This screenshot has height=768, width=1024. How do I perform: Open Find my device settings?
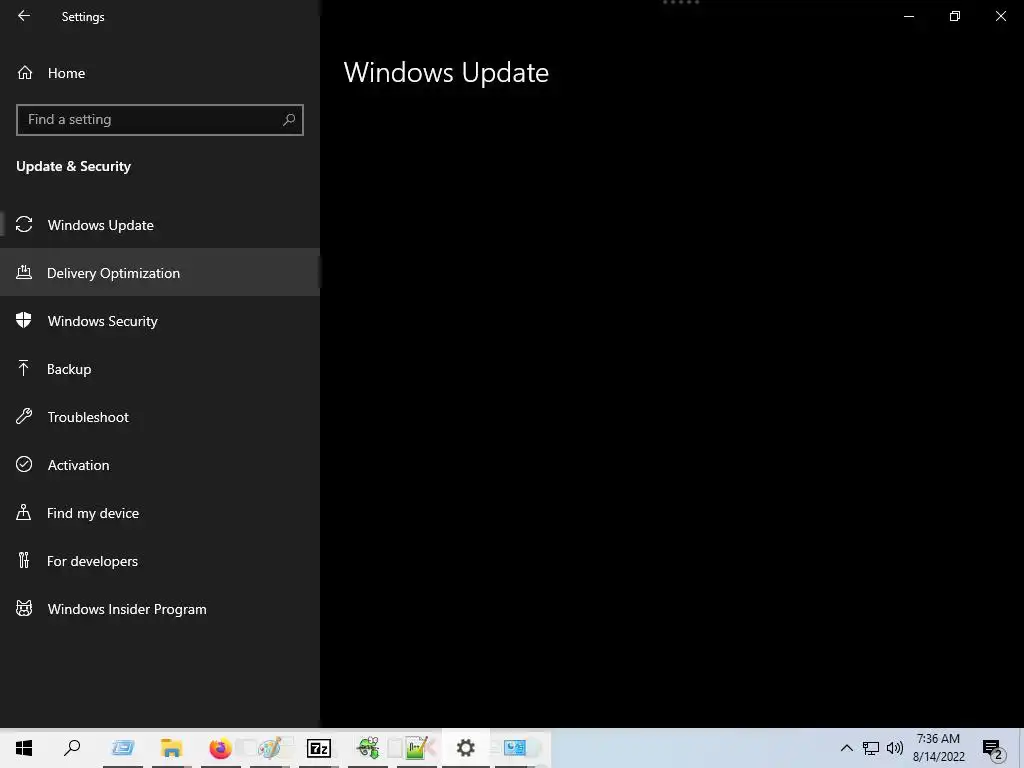coord(160,513)
